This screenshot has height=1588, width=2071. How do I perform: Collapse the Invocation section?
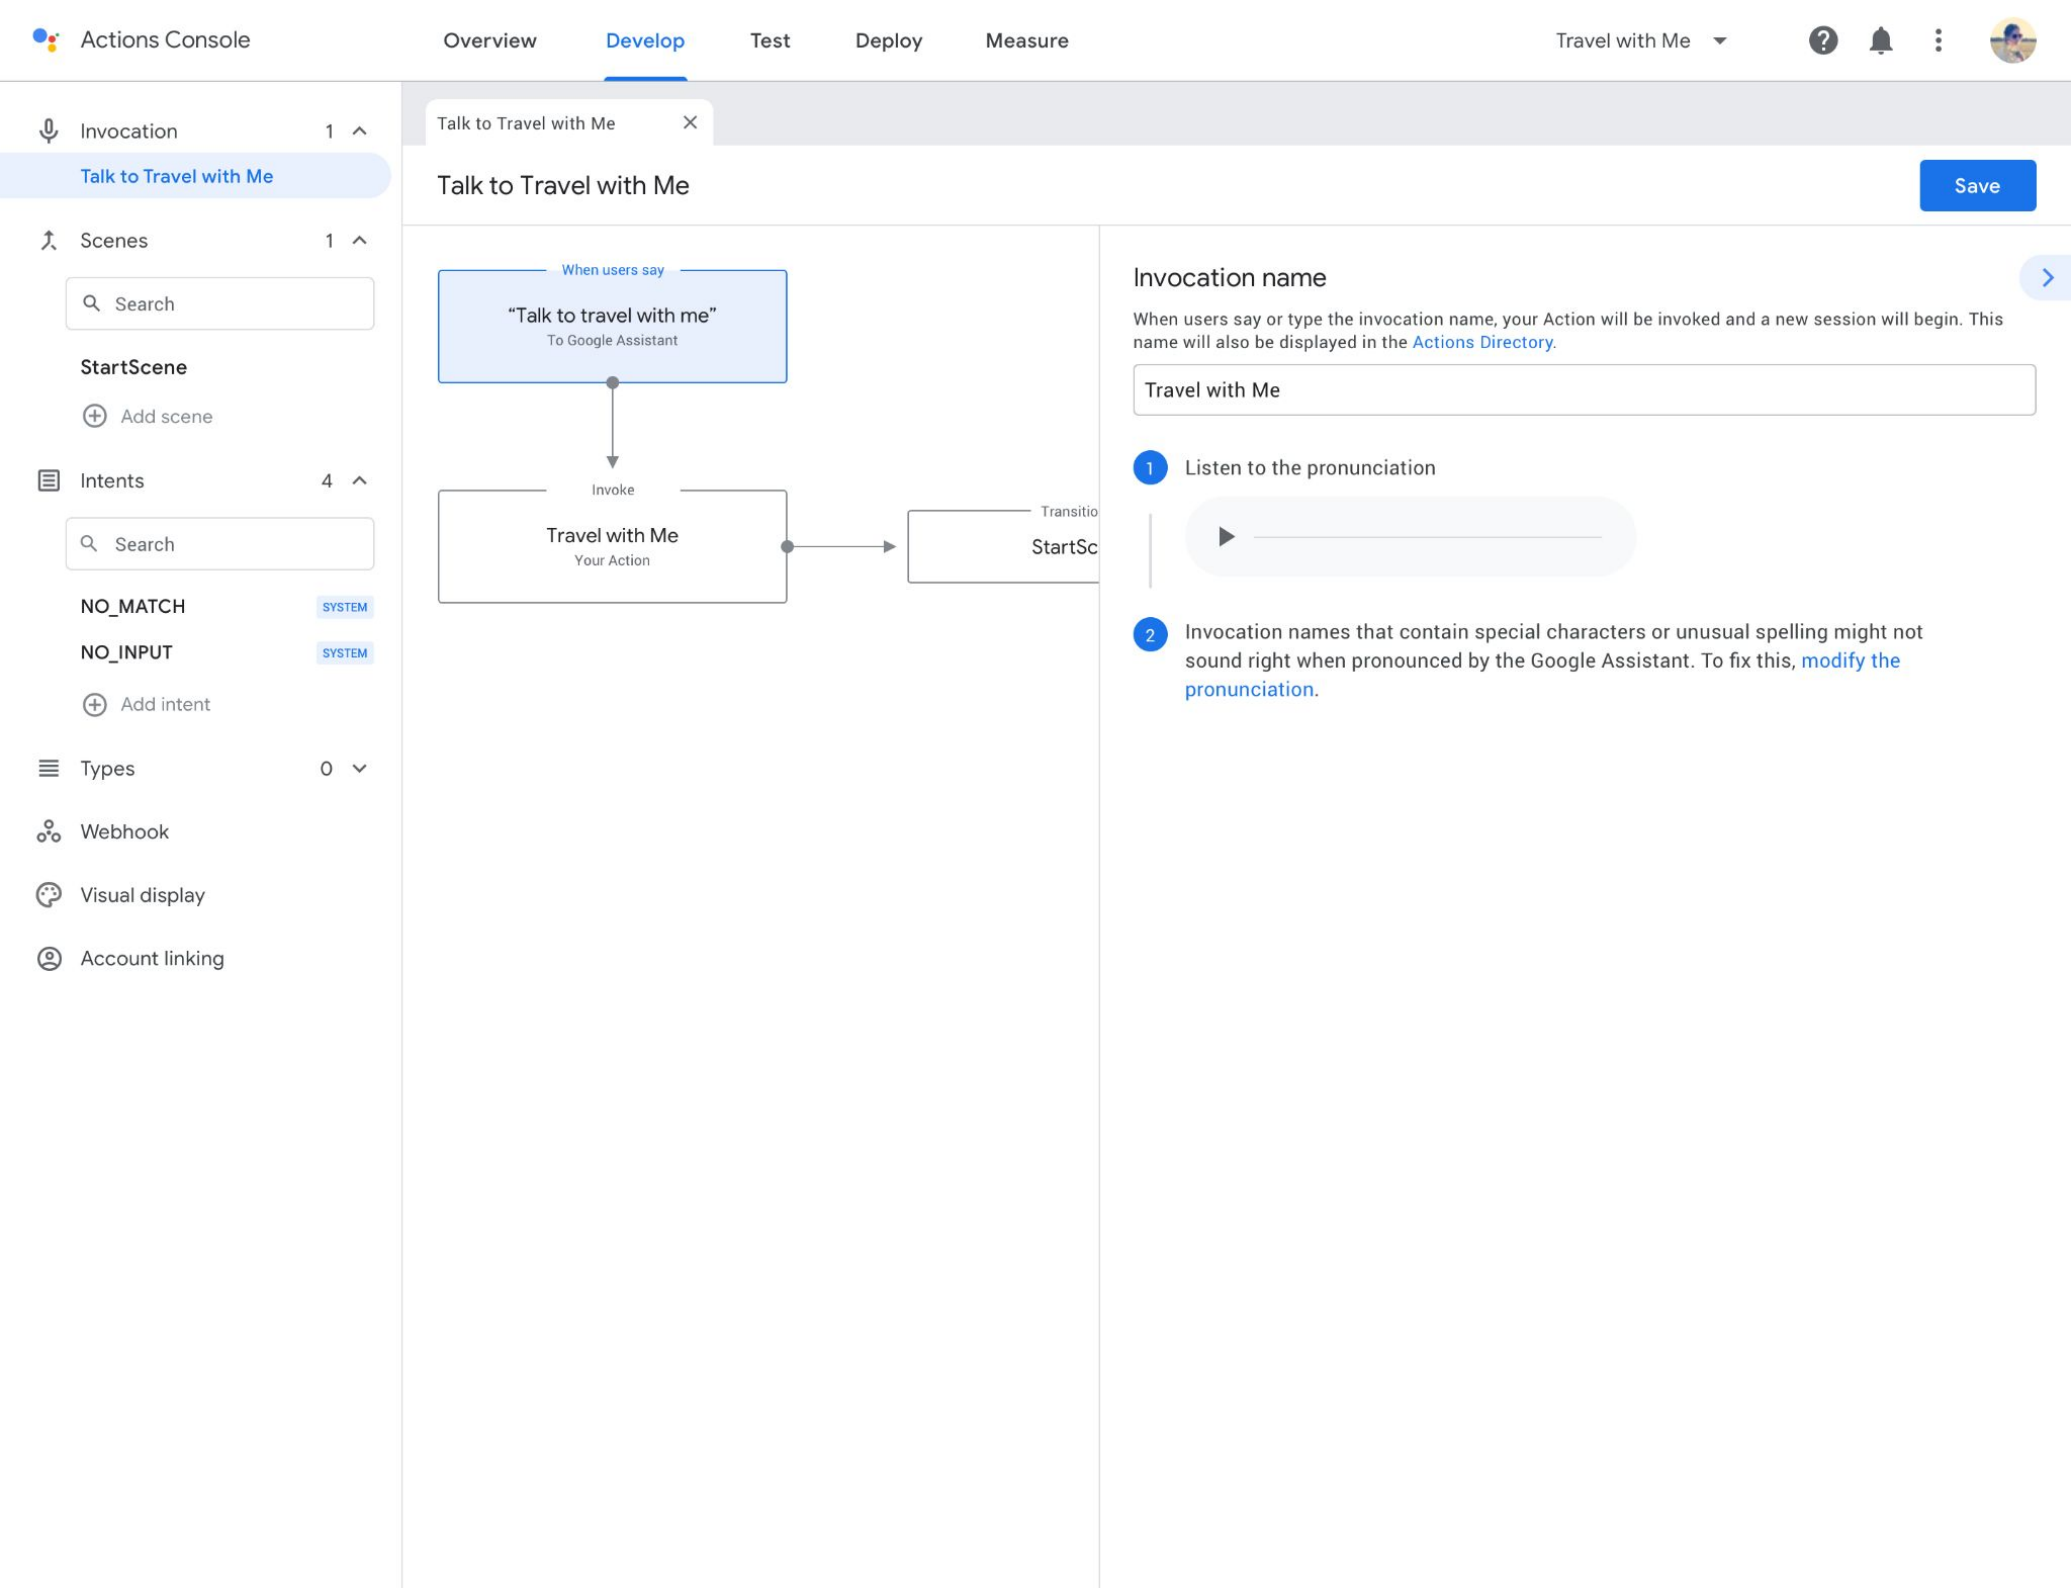tap(359, 131)
